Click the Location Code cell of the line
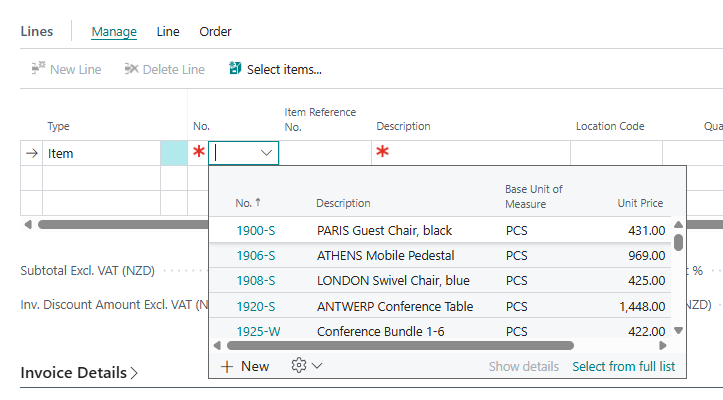 [x=616, y=153]
